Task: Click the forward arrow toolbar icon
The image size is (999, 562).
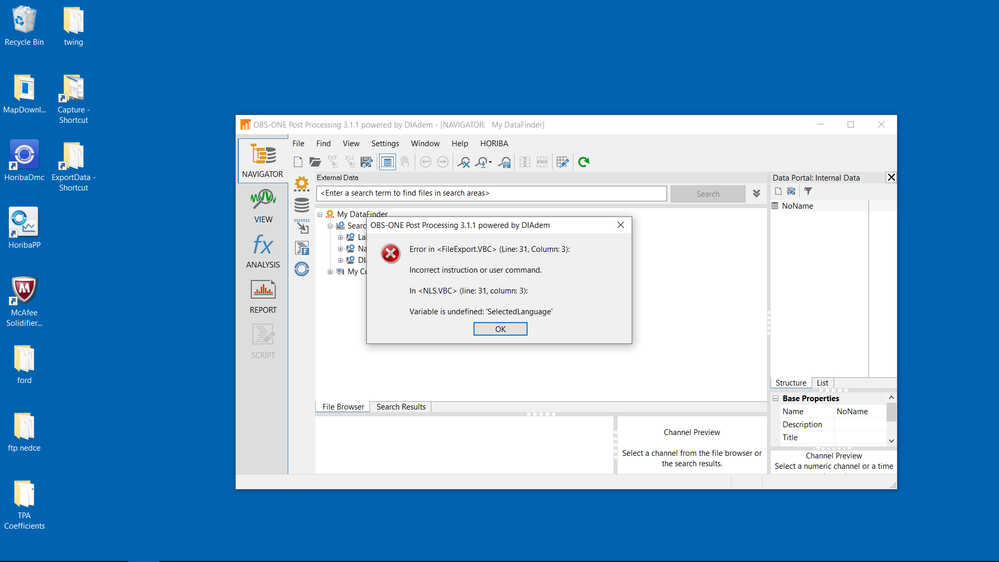Action: point(442,162)
